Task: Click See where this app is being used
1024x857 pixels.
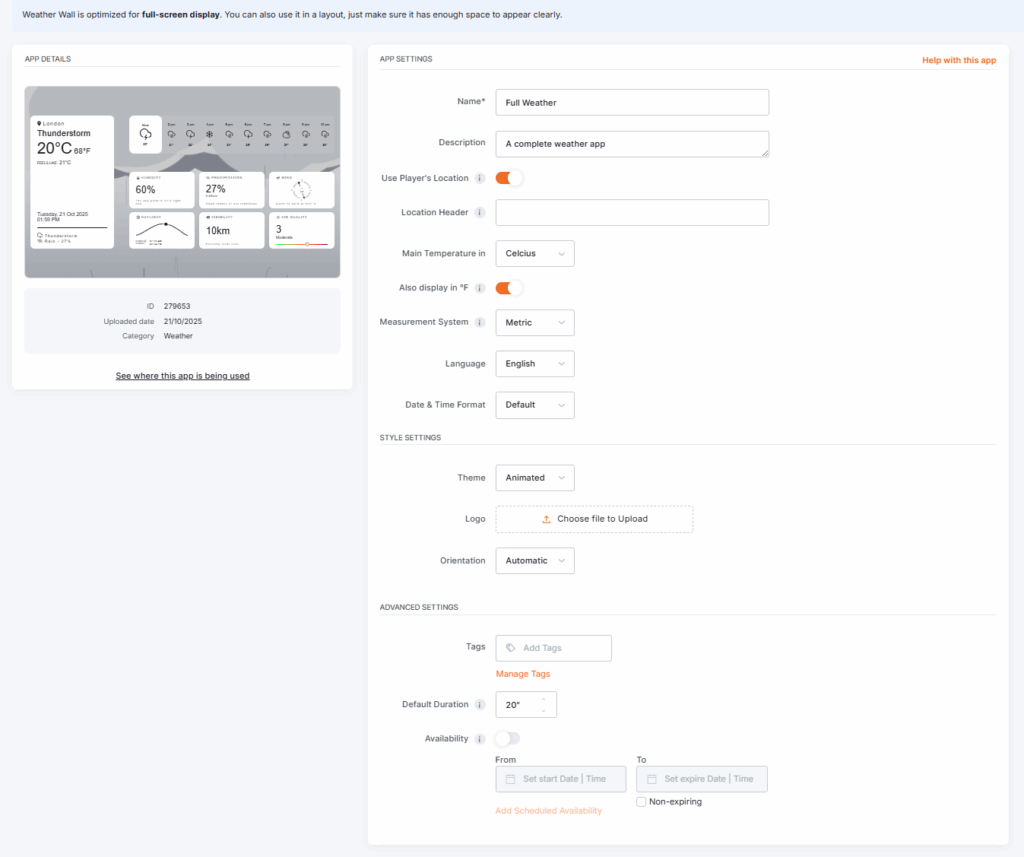Action: click(182, 376)
